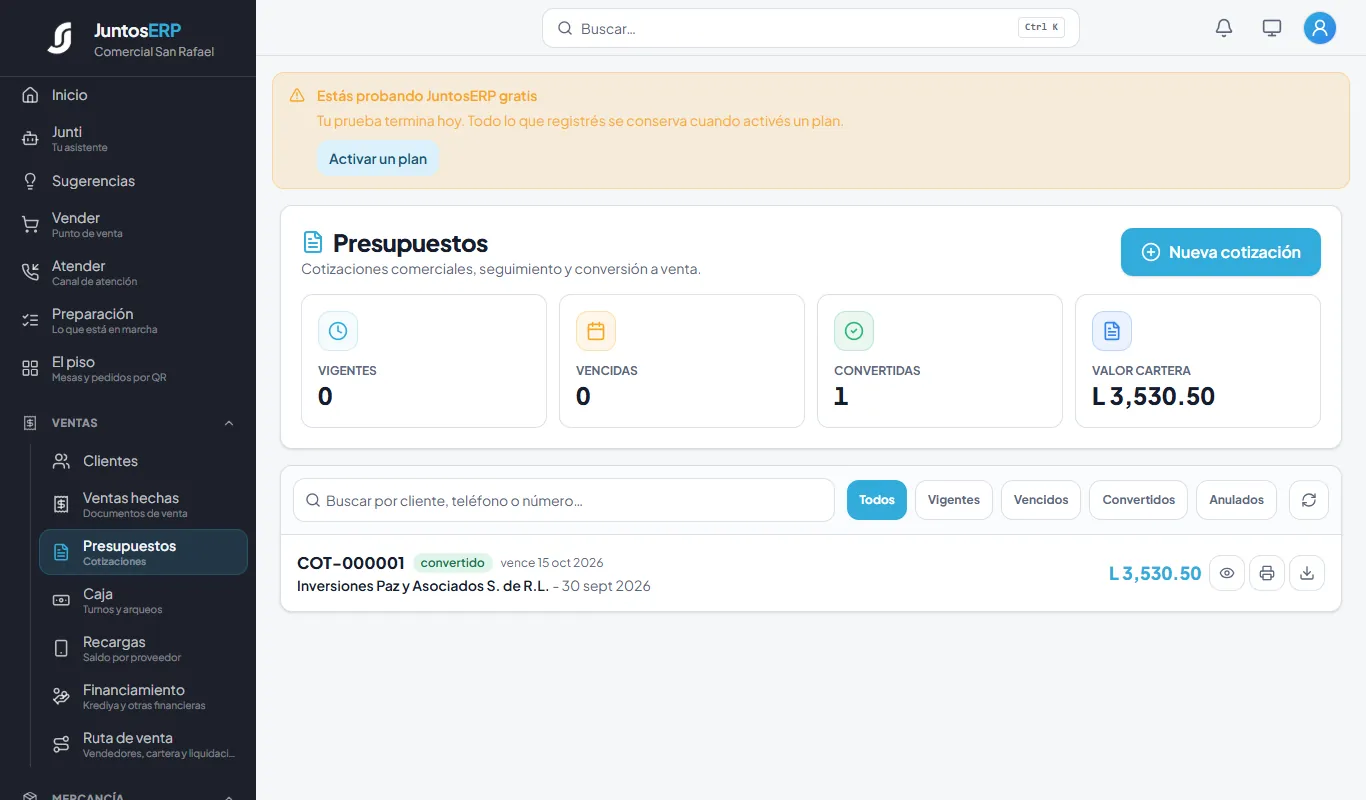
Task: Click the JuntosERP logo
Action: click(x=60, y=38)
